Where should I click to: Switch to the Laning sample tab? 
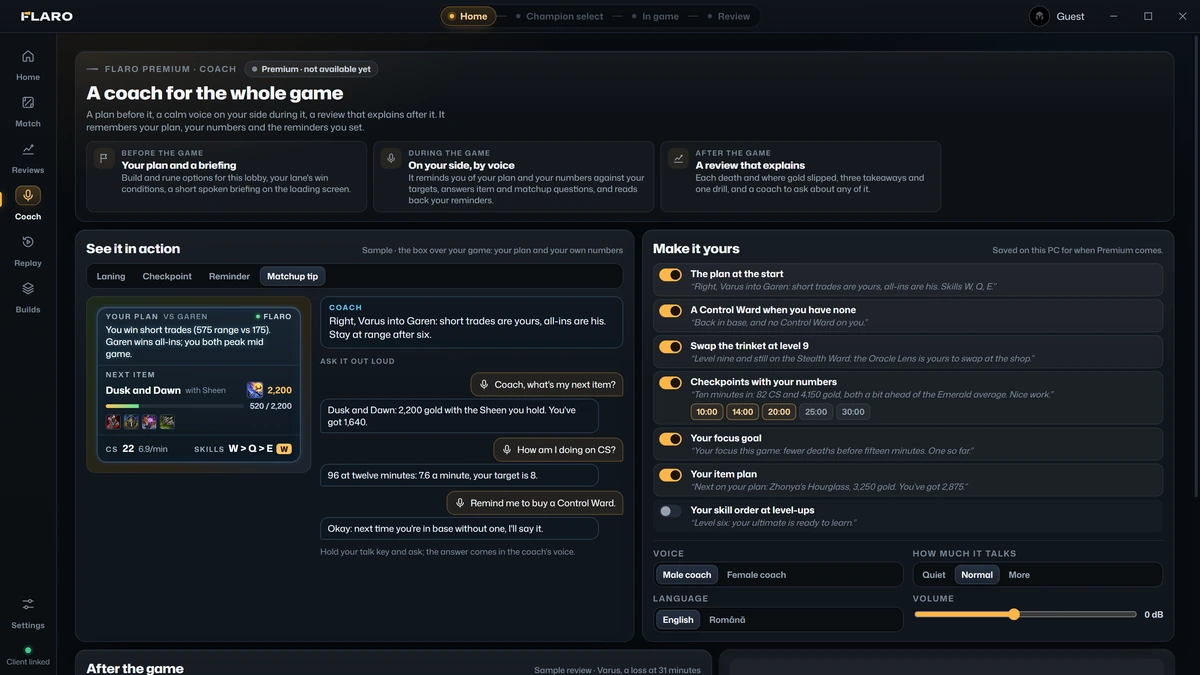click(x=111, y=276)
